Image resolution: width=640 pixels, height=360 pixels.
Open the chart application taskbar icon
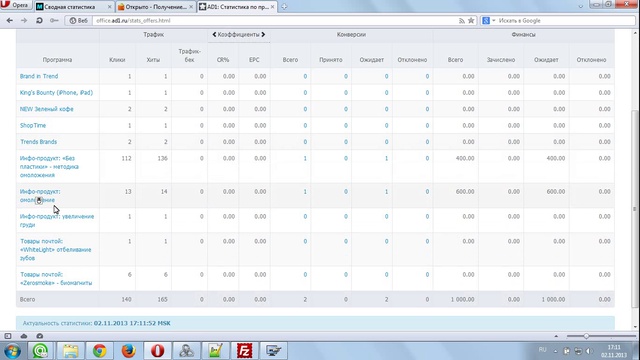(216, 351)
